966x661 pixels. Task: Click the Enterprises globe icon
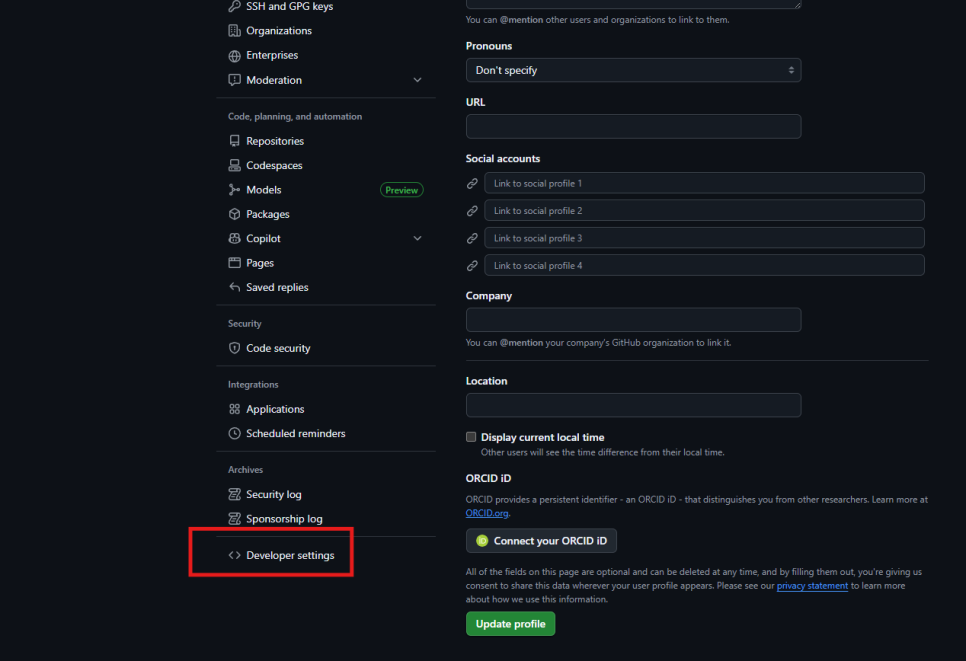234,55
